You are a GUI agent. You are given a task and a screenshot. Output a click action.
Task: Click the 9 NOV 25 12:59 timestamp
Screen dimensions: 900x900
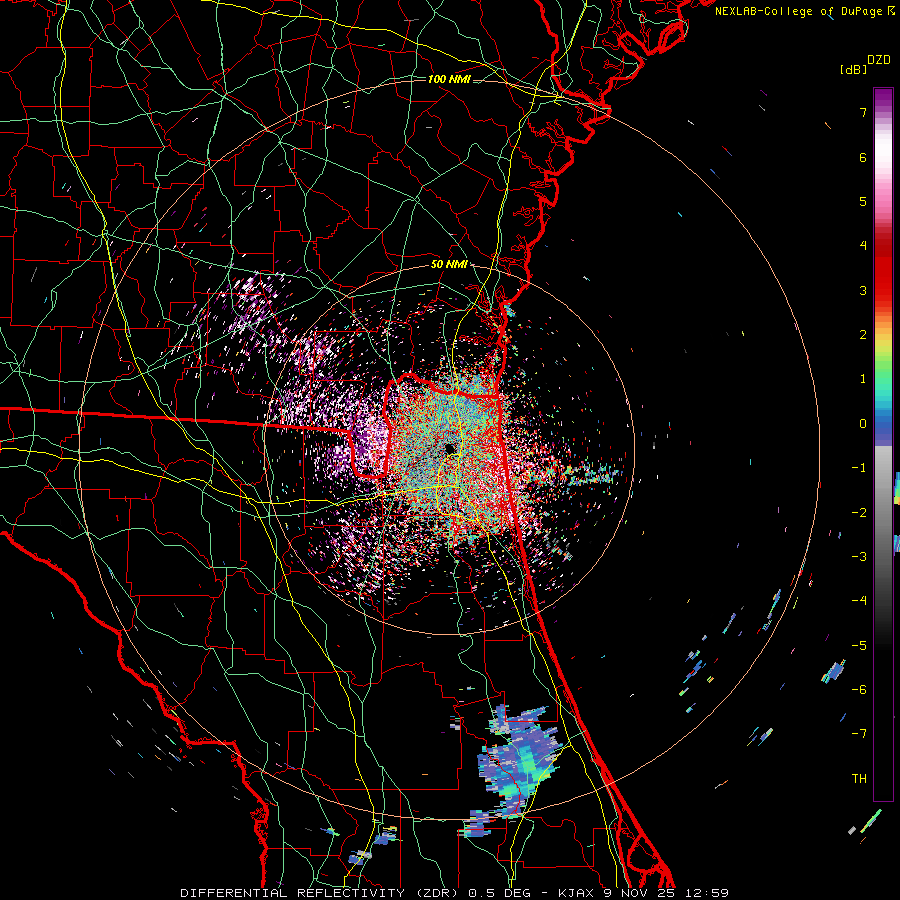click(666, 893)
